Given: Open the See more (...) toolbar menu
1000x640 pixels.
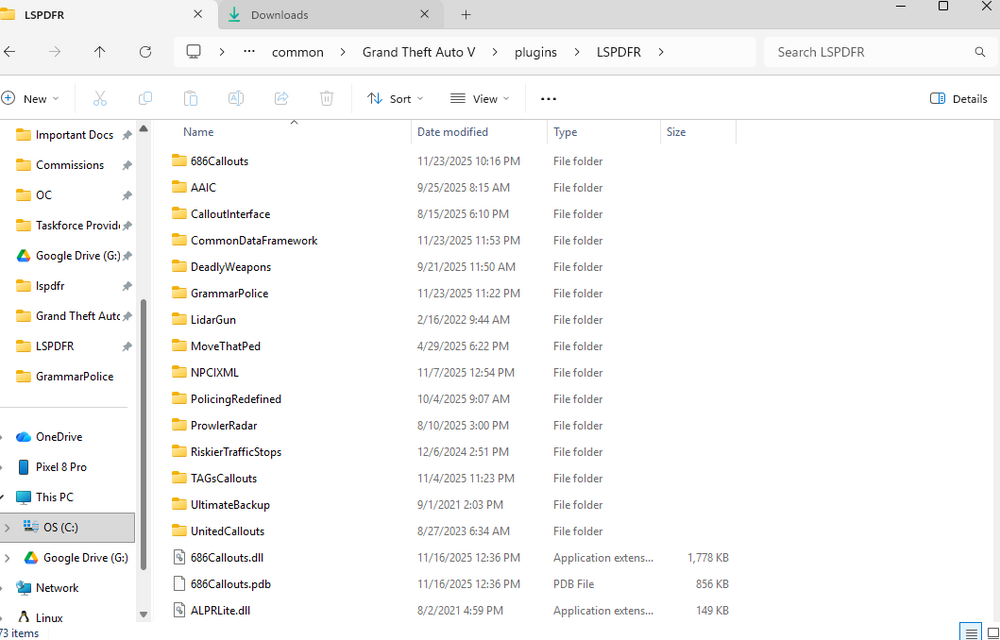Looking at the screenshot, I should point(548,98).
